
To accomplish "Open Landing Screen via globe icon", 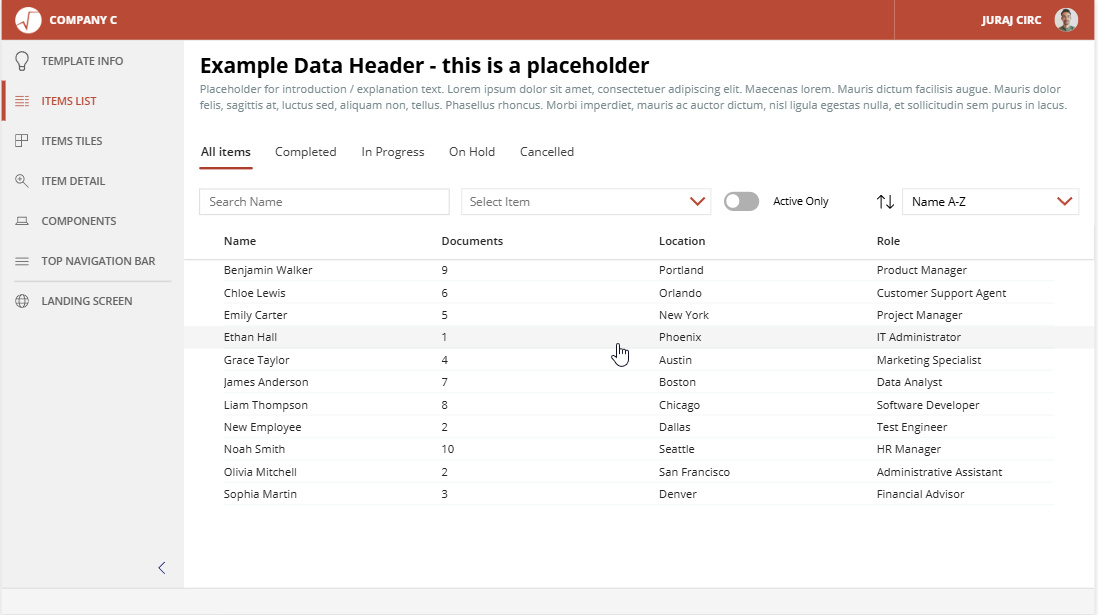I will pos(22,301).
